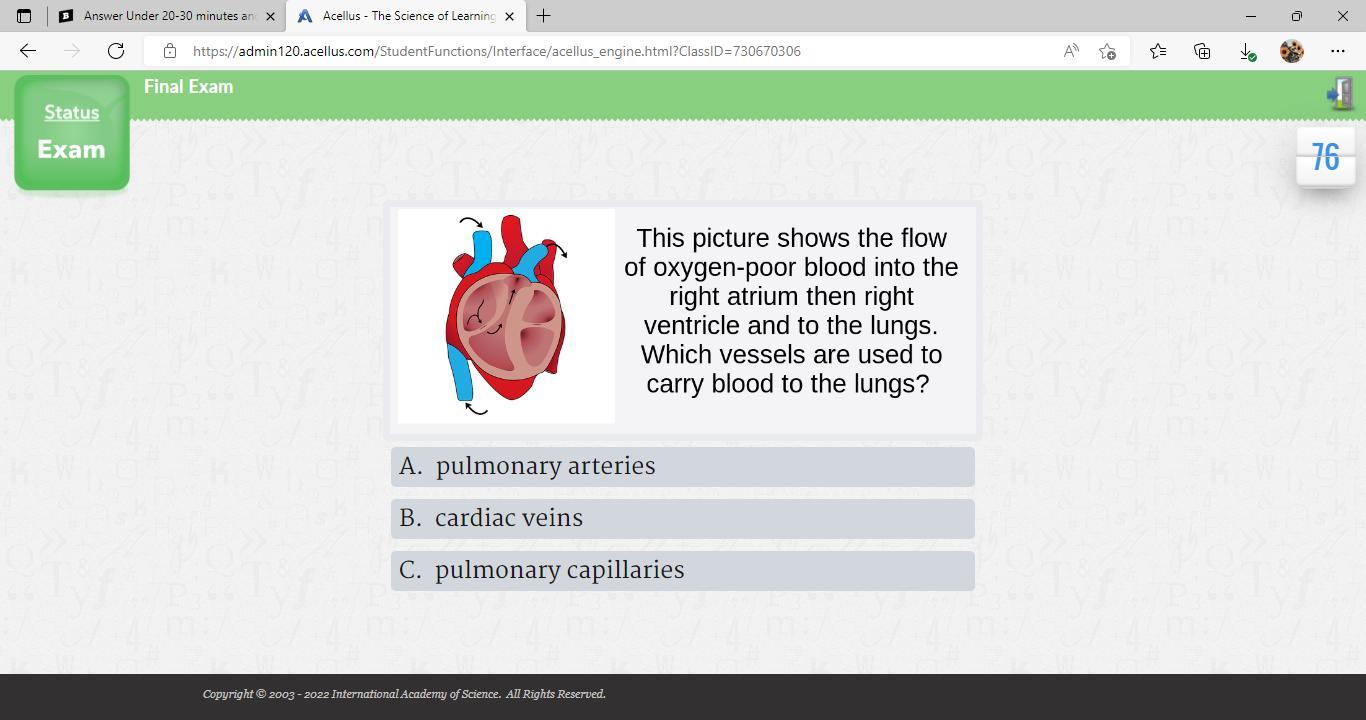
Task: Open the Downloads icon
Action: 1247,51
